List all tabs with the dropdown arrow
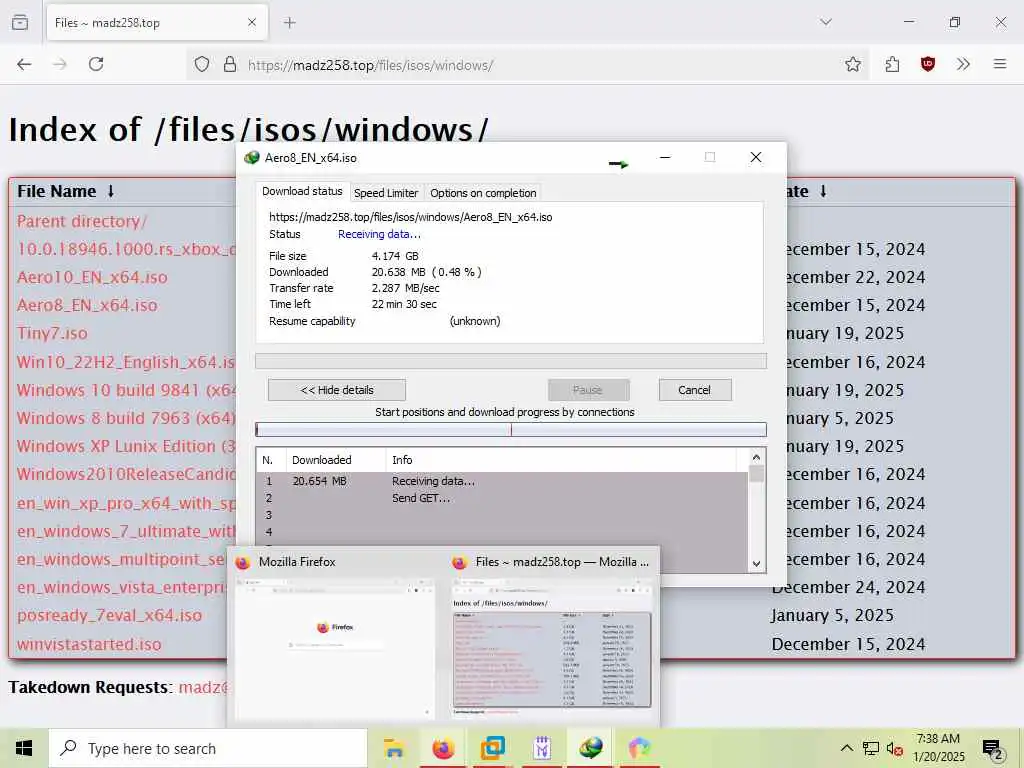Image resolution: width=1024 pixels, height=768 pixels. [825, 22]
